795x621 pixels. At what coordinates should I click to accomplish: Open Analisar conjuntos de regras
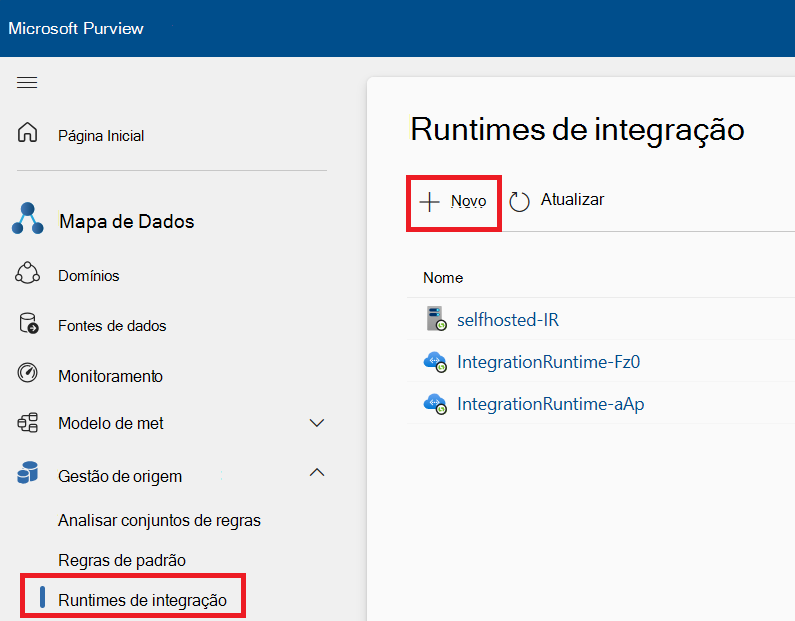159,520
